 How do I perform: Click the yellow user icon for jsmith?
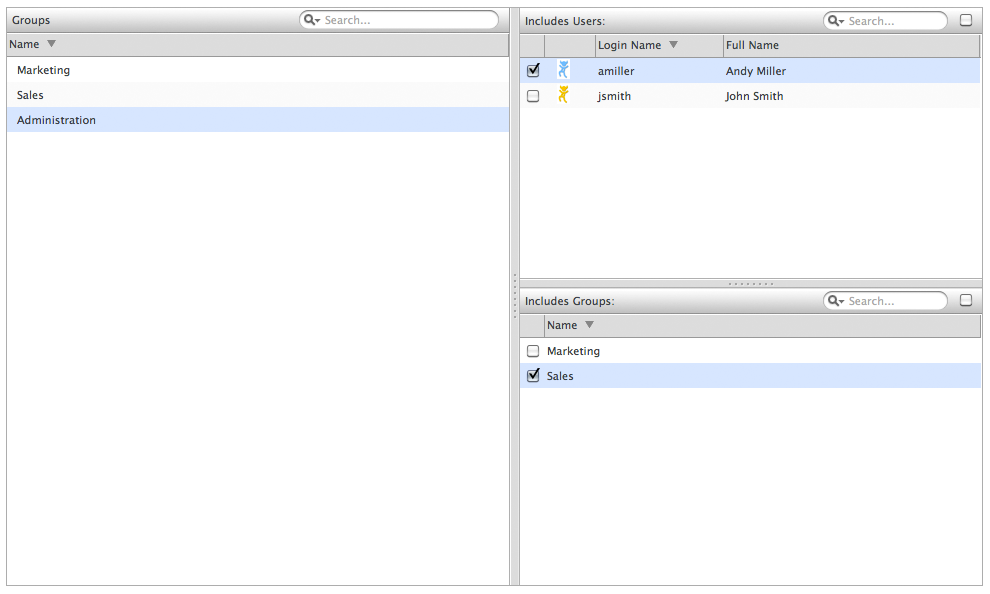click(x=564, y=95)
